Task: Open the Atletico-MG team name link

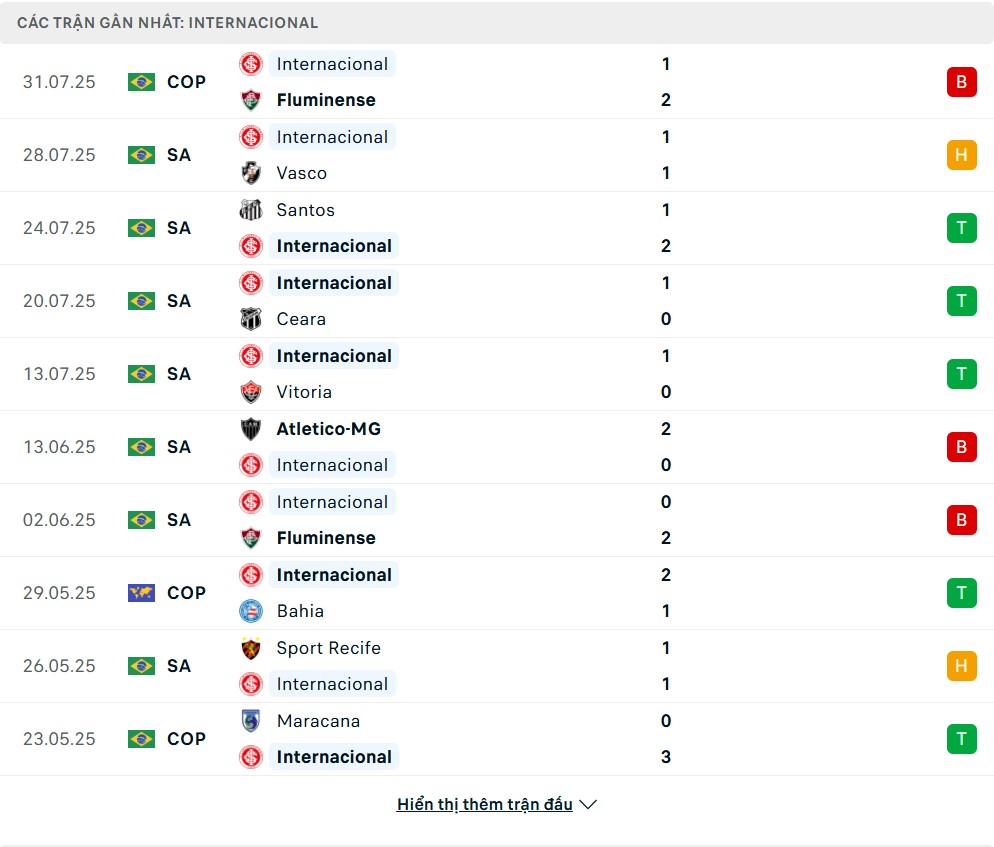Action: coord(328,429)
